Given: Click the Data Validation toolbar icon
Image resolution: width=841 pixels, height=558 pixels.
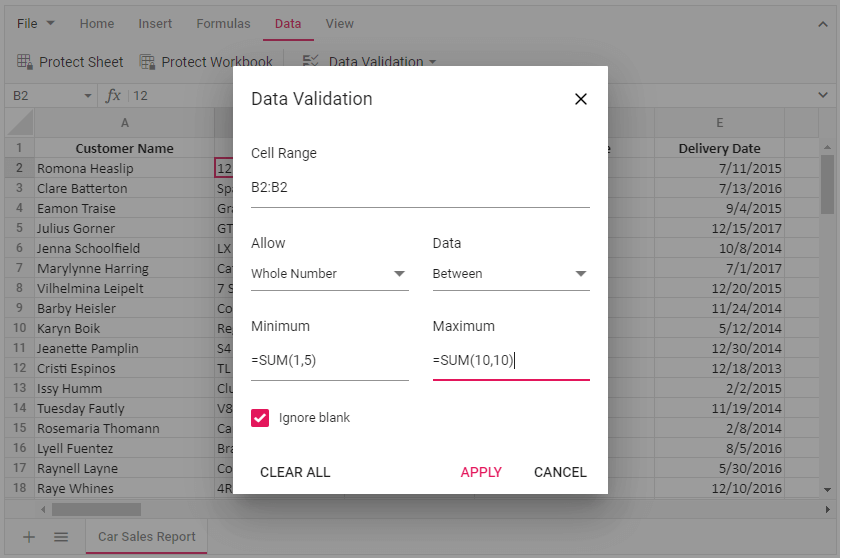Looking at the screenshot, I should pyautogui.click(x=311, y=62).
